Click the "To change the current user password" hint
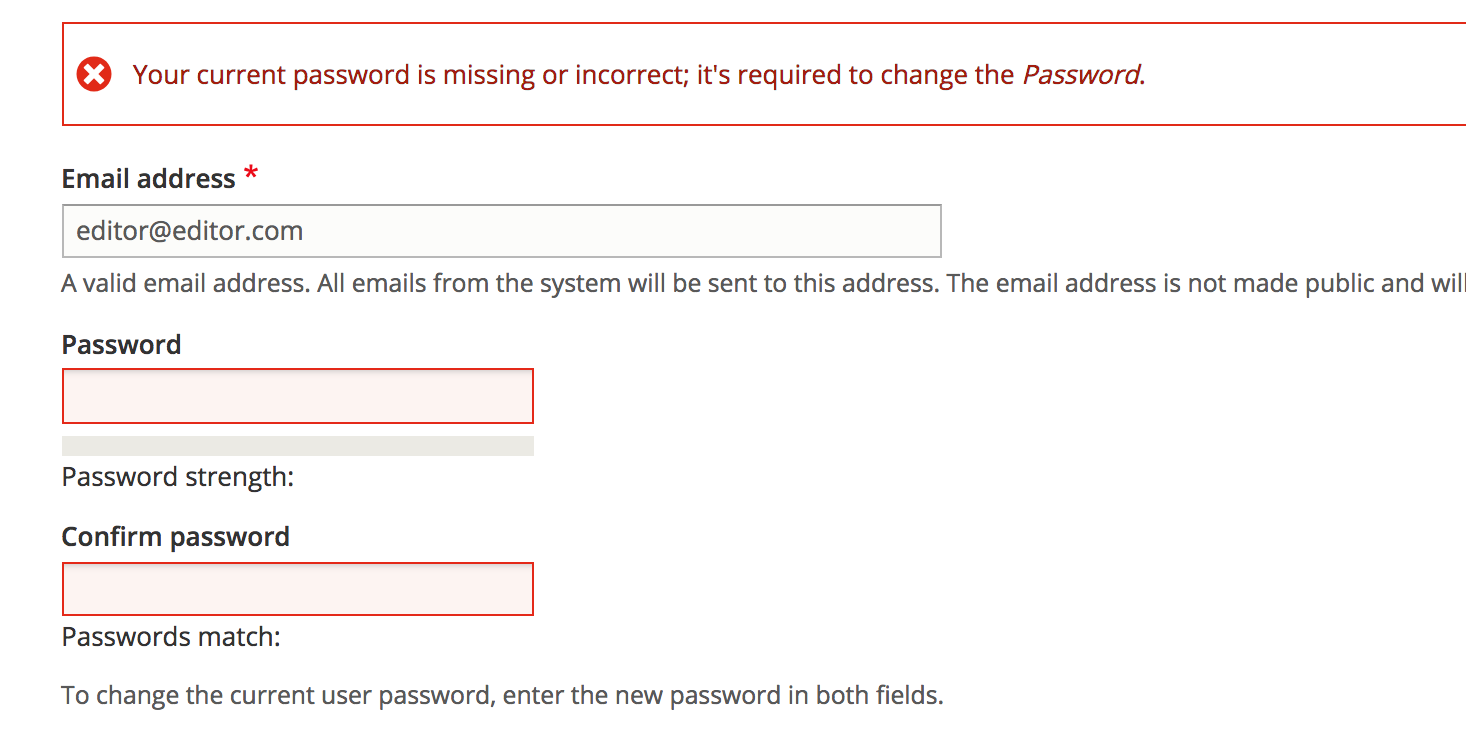 (x=279, y=695)
